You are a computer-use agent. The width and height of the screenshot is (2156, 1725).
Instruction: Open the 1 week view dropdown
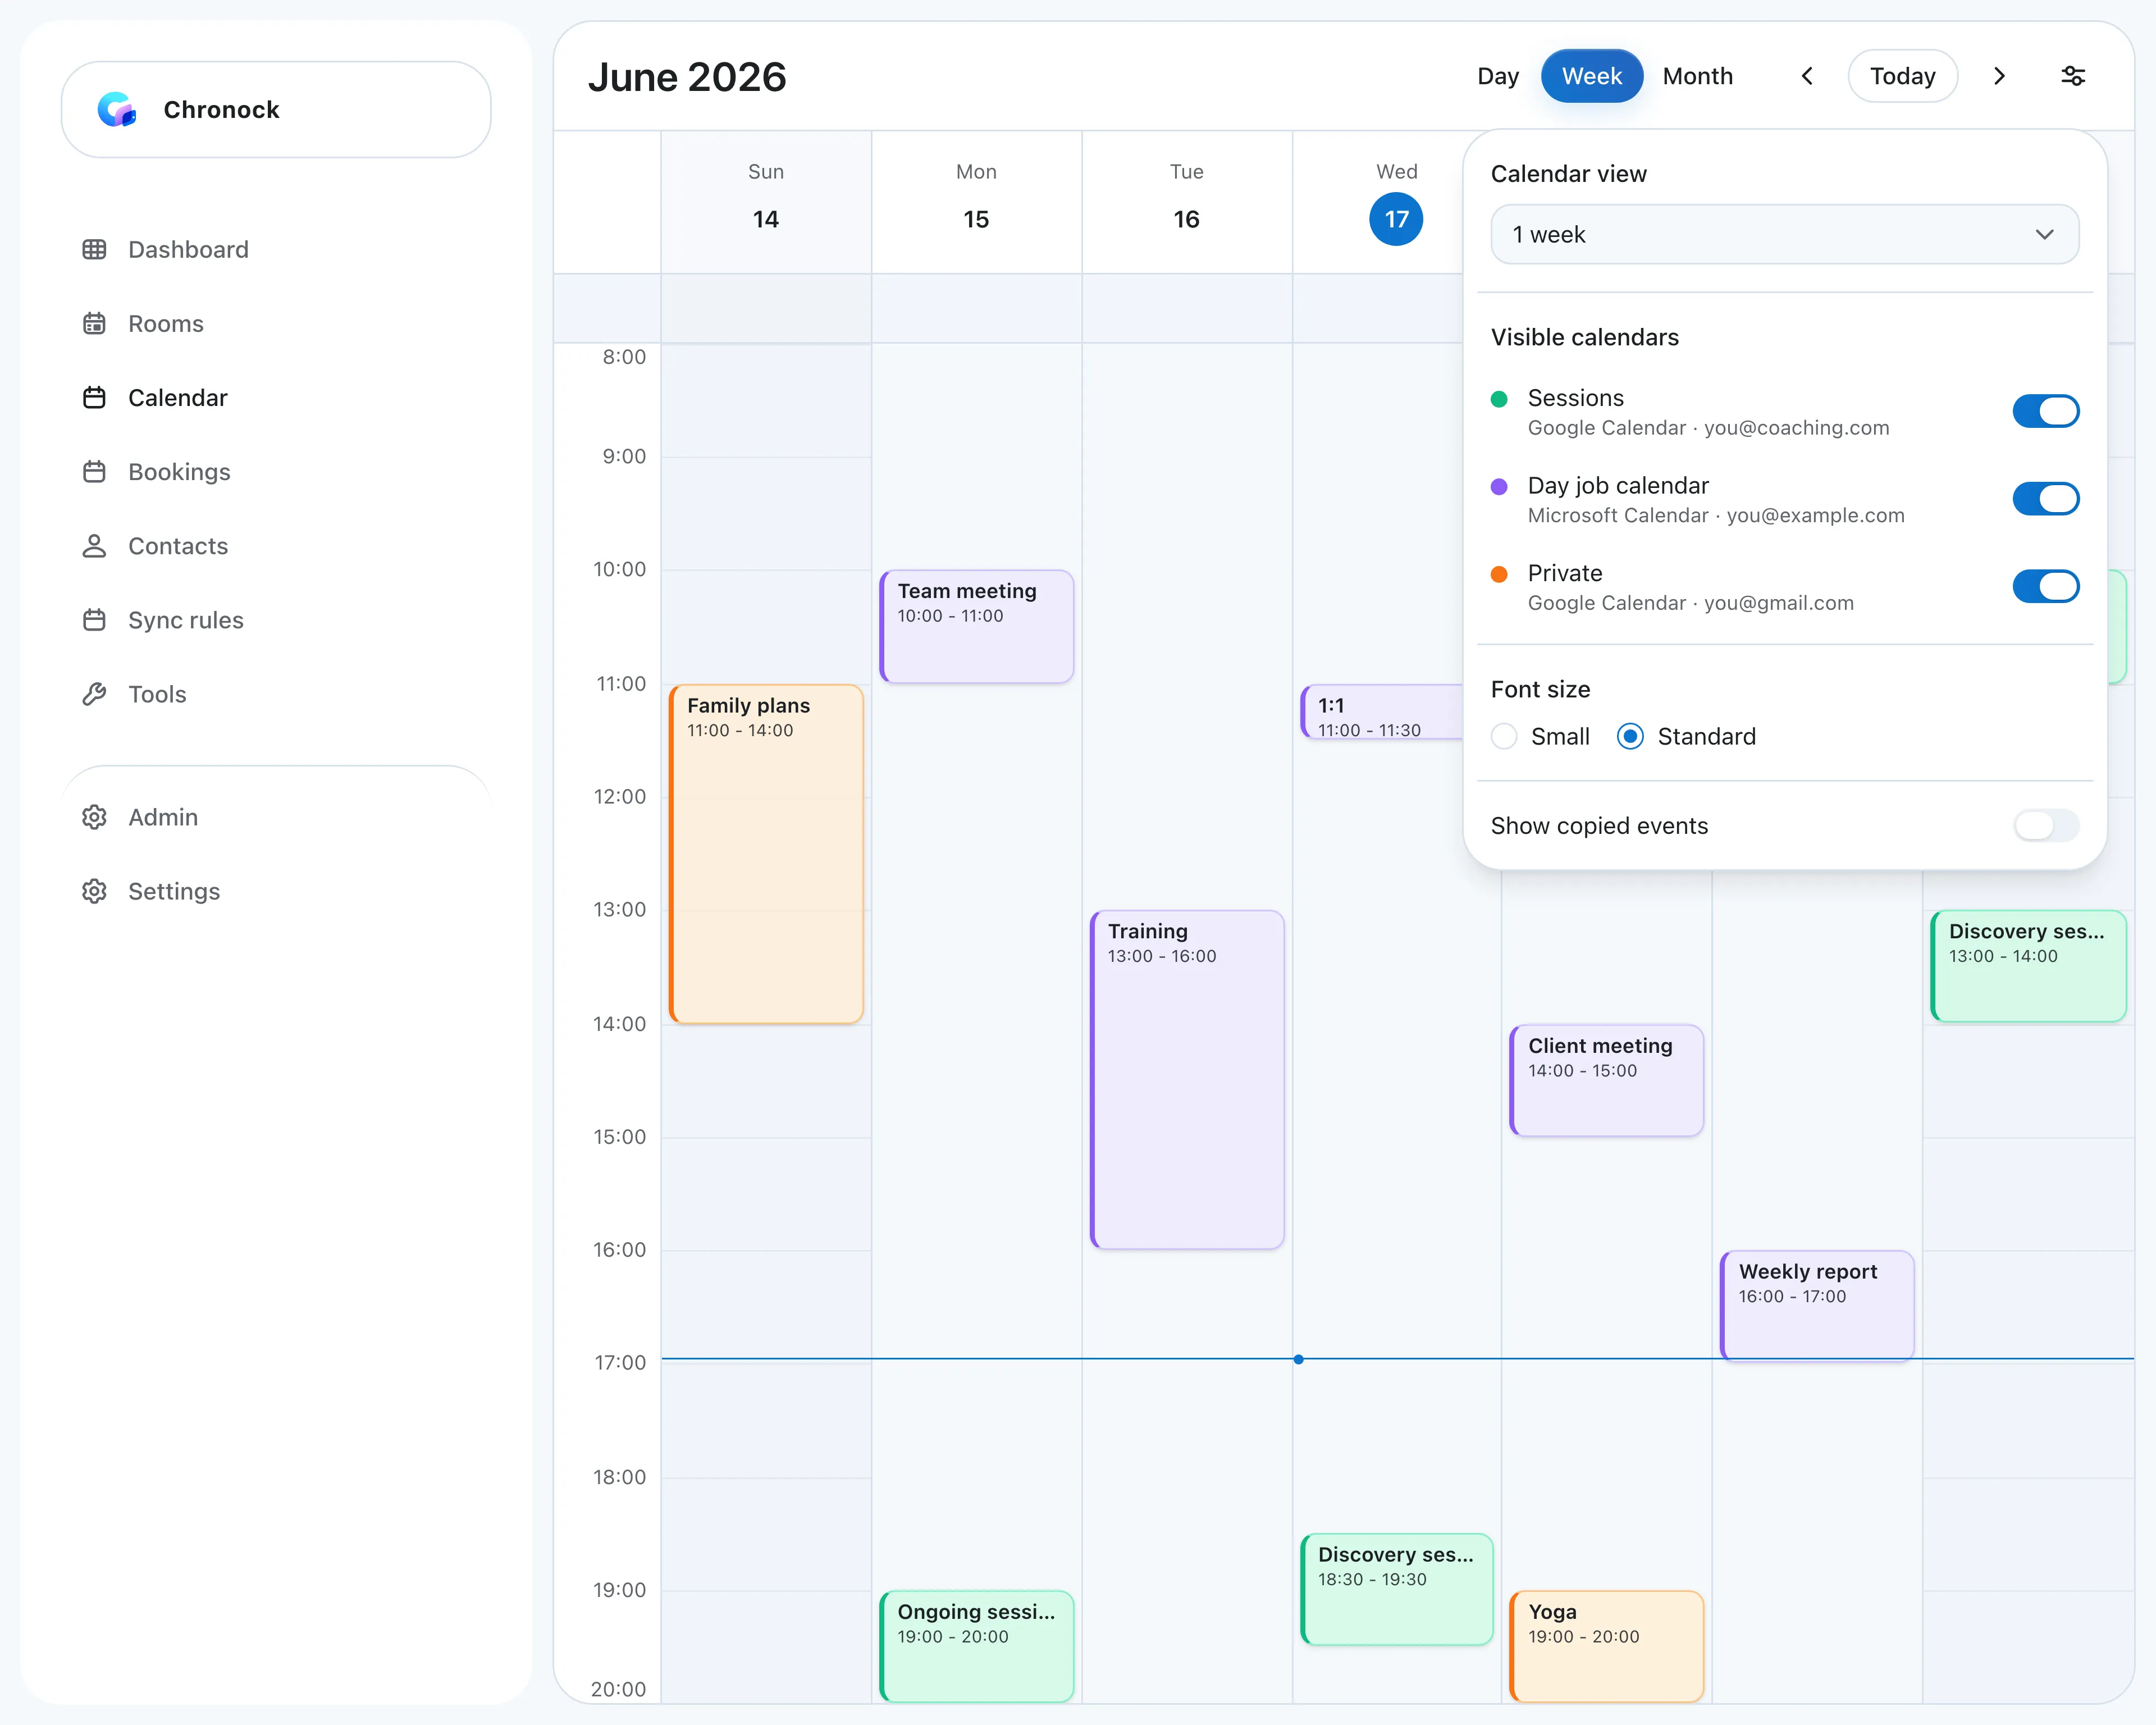click(x=1784, y=235)
